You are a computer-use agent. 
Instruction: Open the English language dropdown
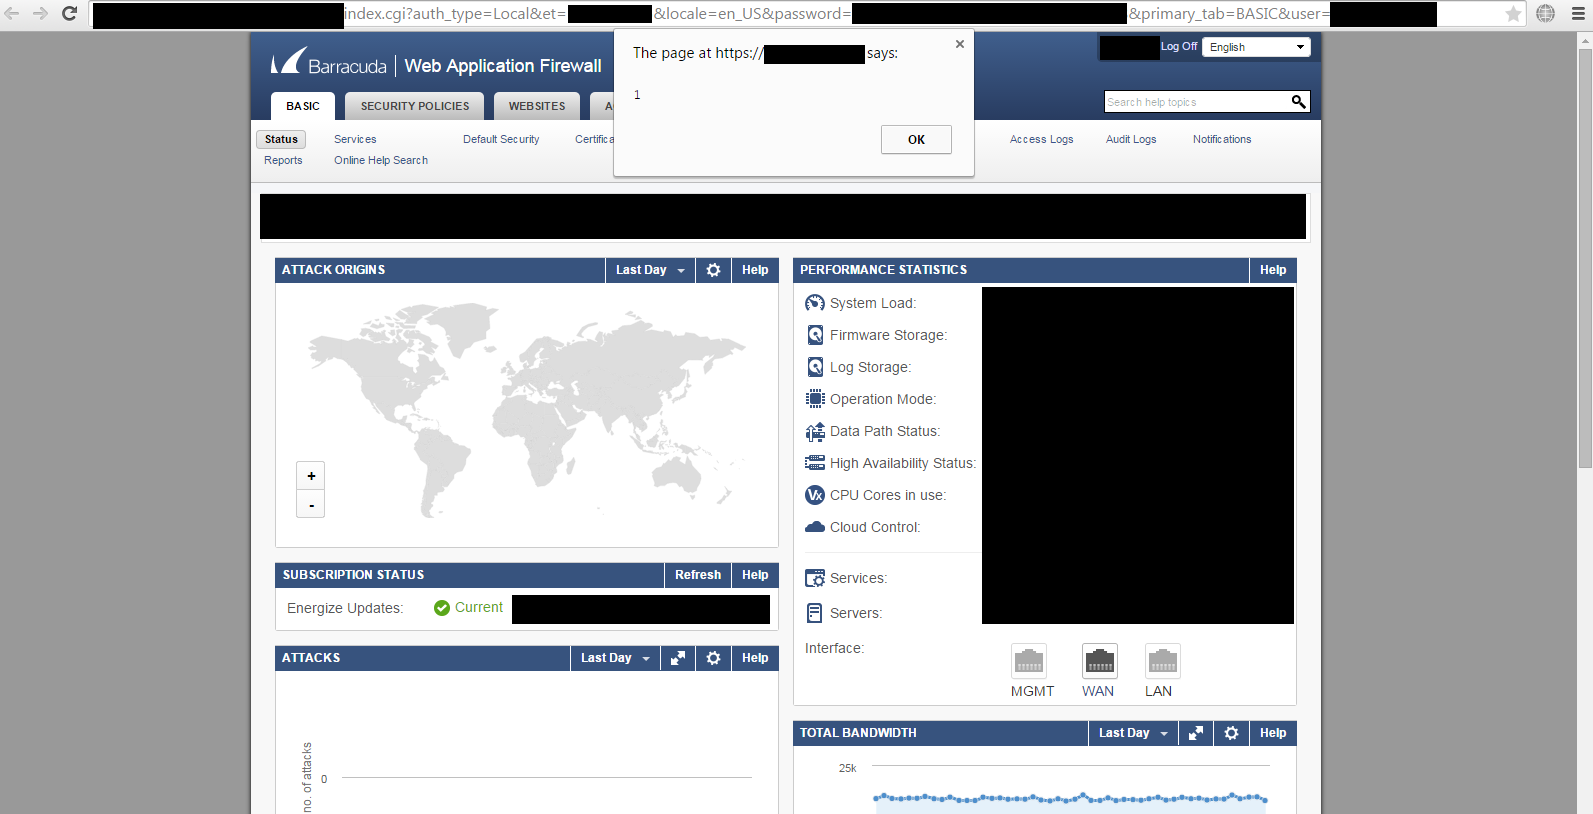[x=1256, y=47]
